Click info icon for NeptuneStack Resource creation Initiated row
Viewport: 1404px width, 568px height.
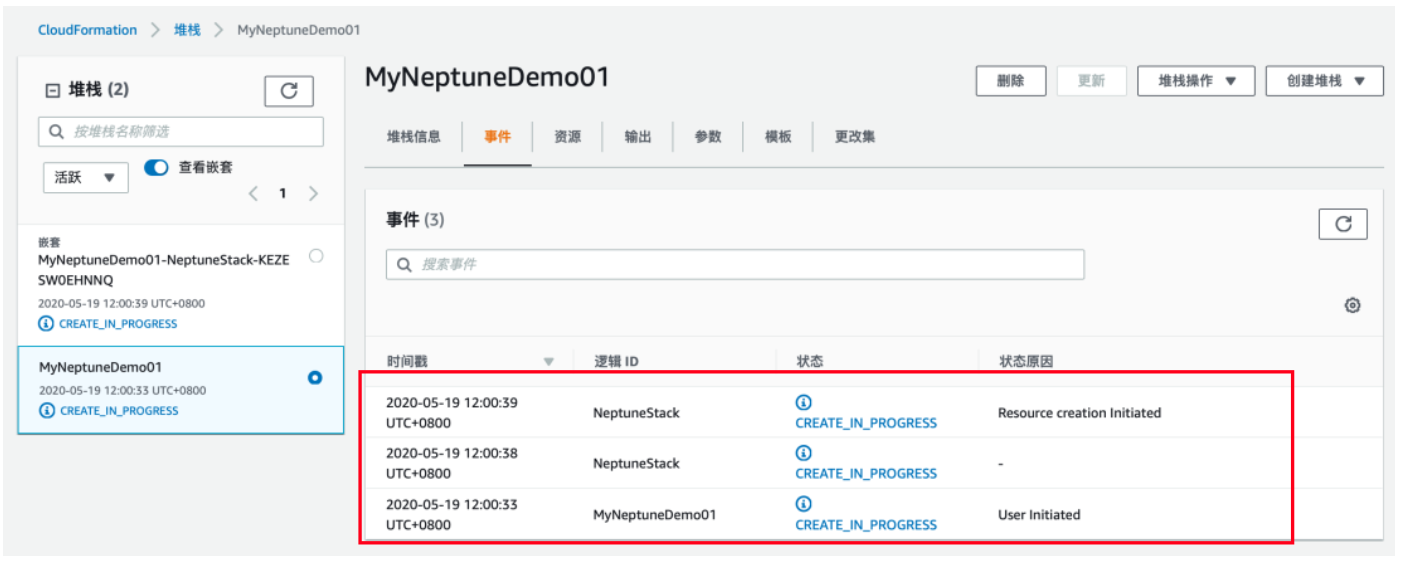tap(803, 402)
